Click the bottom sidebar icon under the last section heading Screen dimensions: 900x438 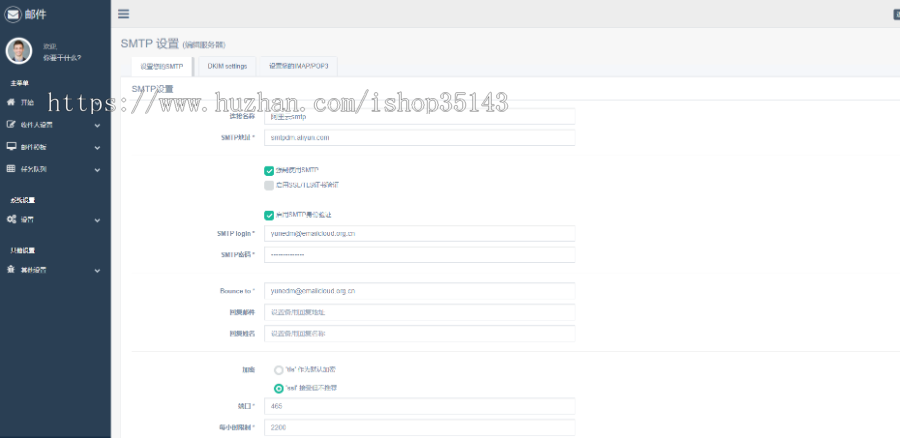click(x=11, y=270)
